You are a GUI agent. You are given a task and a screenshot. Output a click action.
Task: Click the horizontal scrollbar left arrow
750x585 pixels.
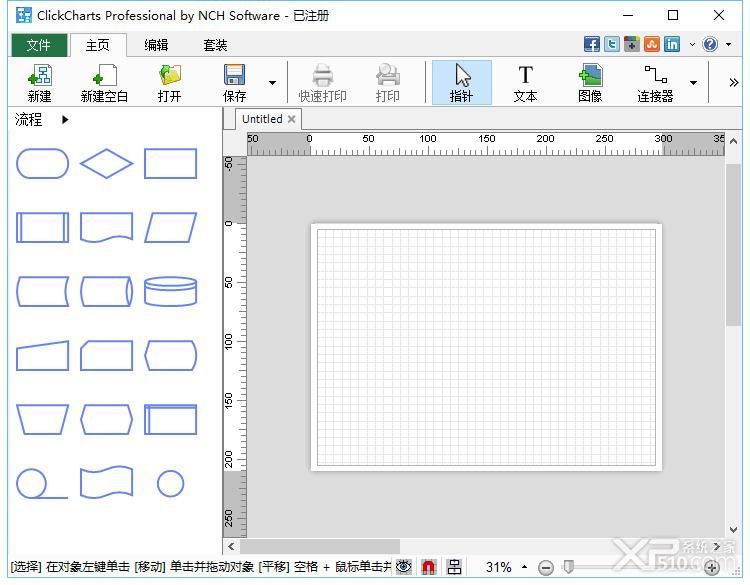click(x=232, y=546)
